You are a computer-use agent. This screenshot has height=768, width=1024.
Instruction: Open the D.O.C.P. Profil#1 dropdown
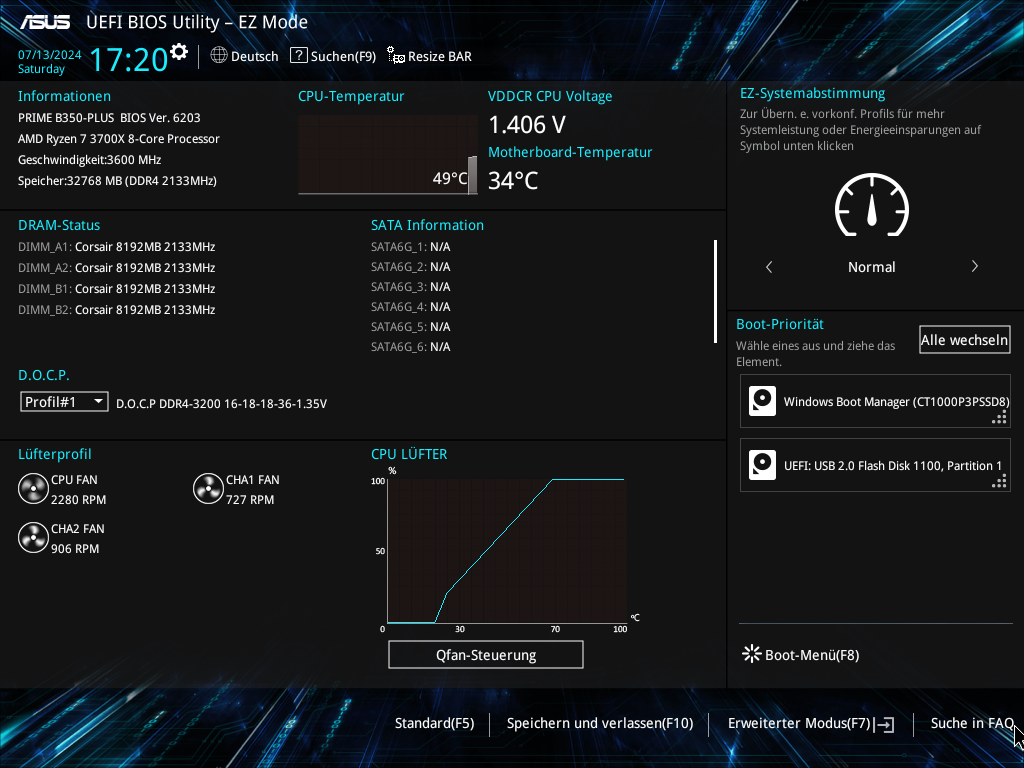pos(64,402)
